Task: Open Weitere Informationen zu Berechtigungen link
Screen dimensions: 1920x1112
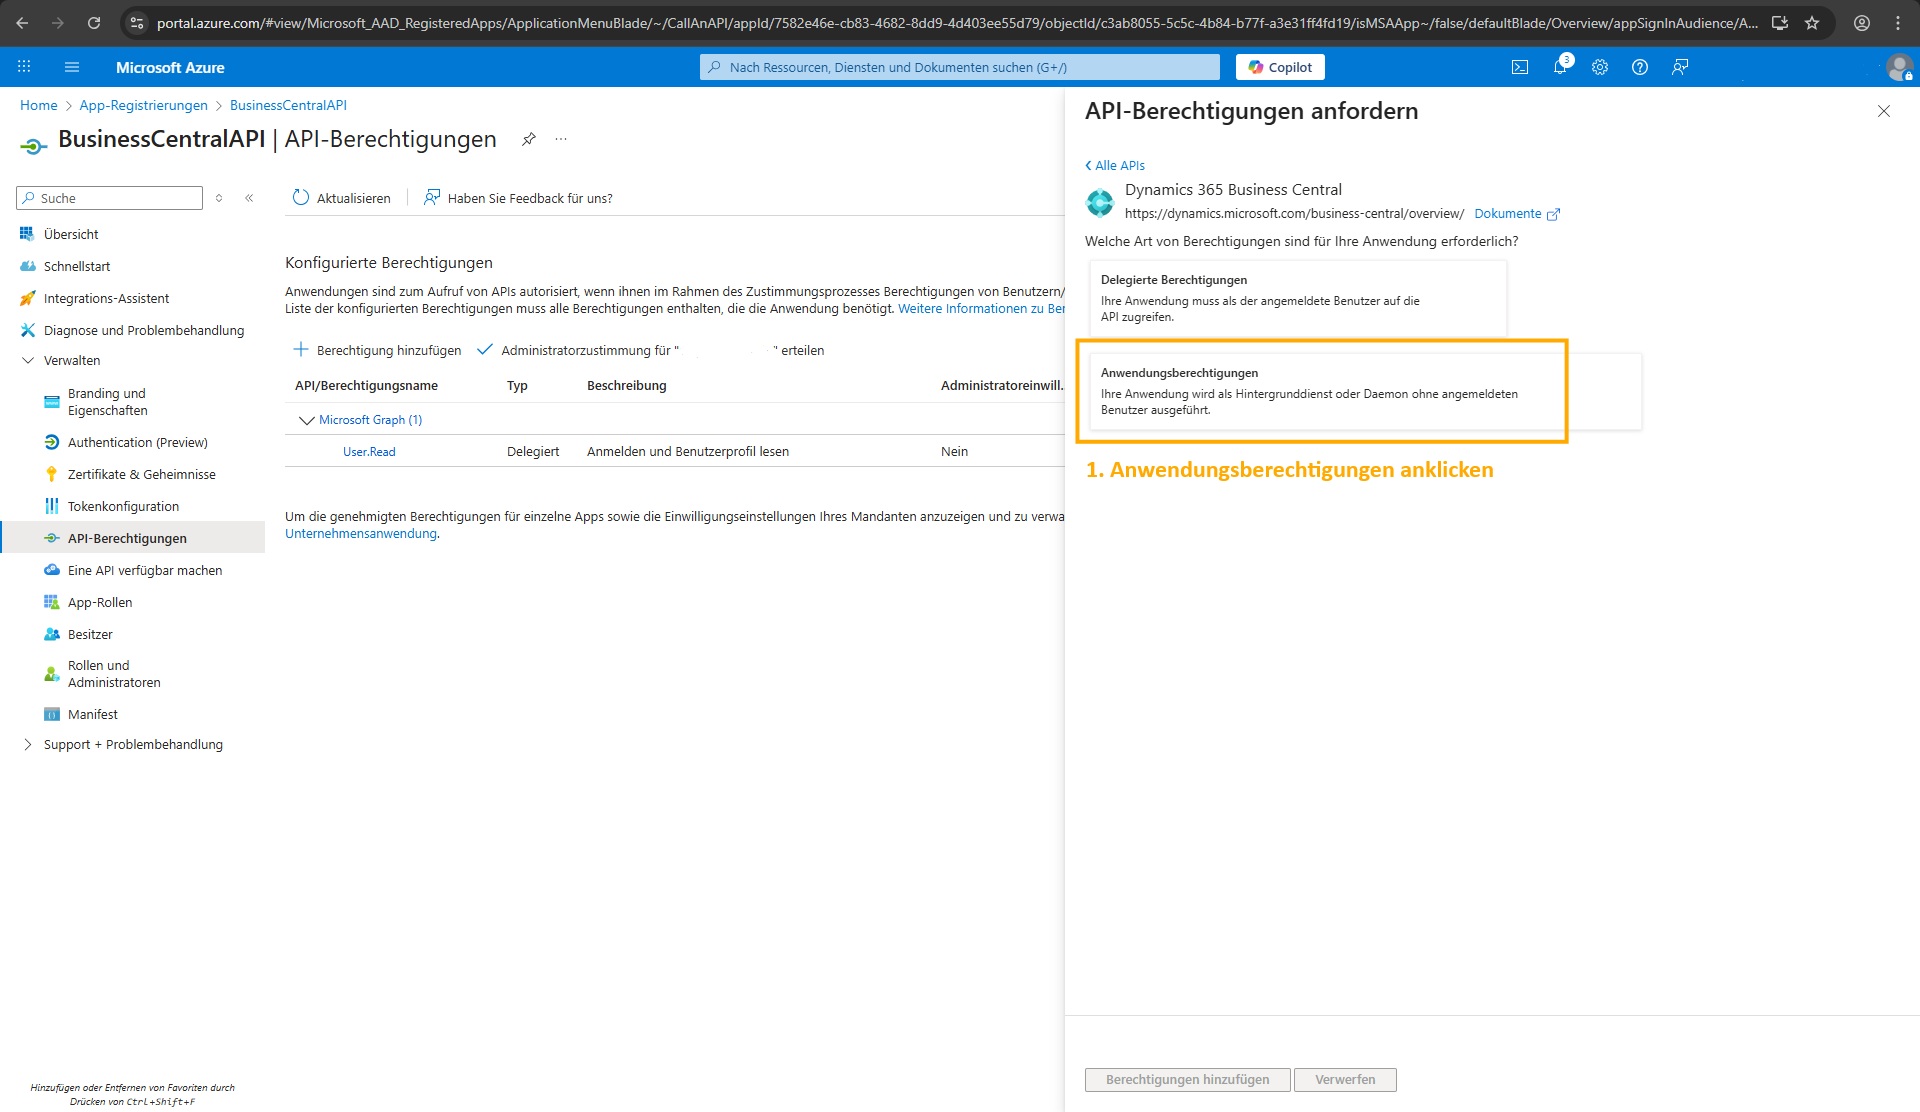Action: 981,309
